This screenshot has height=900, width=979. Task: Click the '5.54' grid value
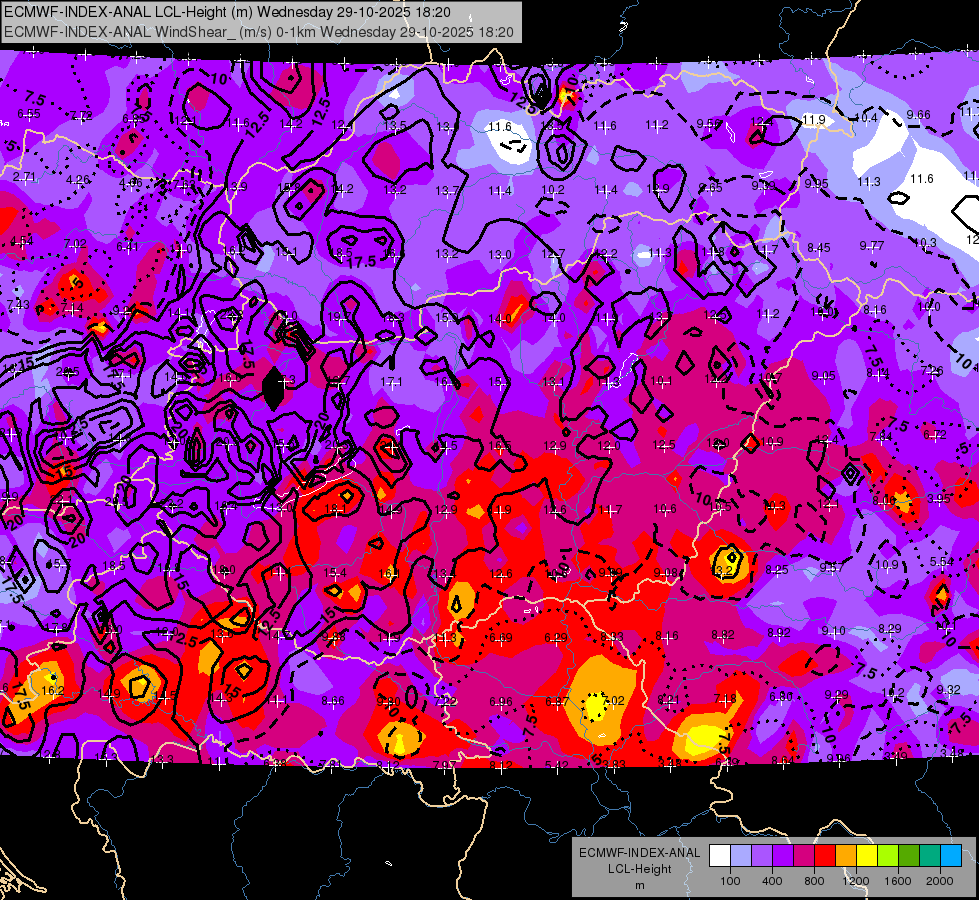tap(942, 561)
